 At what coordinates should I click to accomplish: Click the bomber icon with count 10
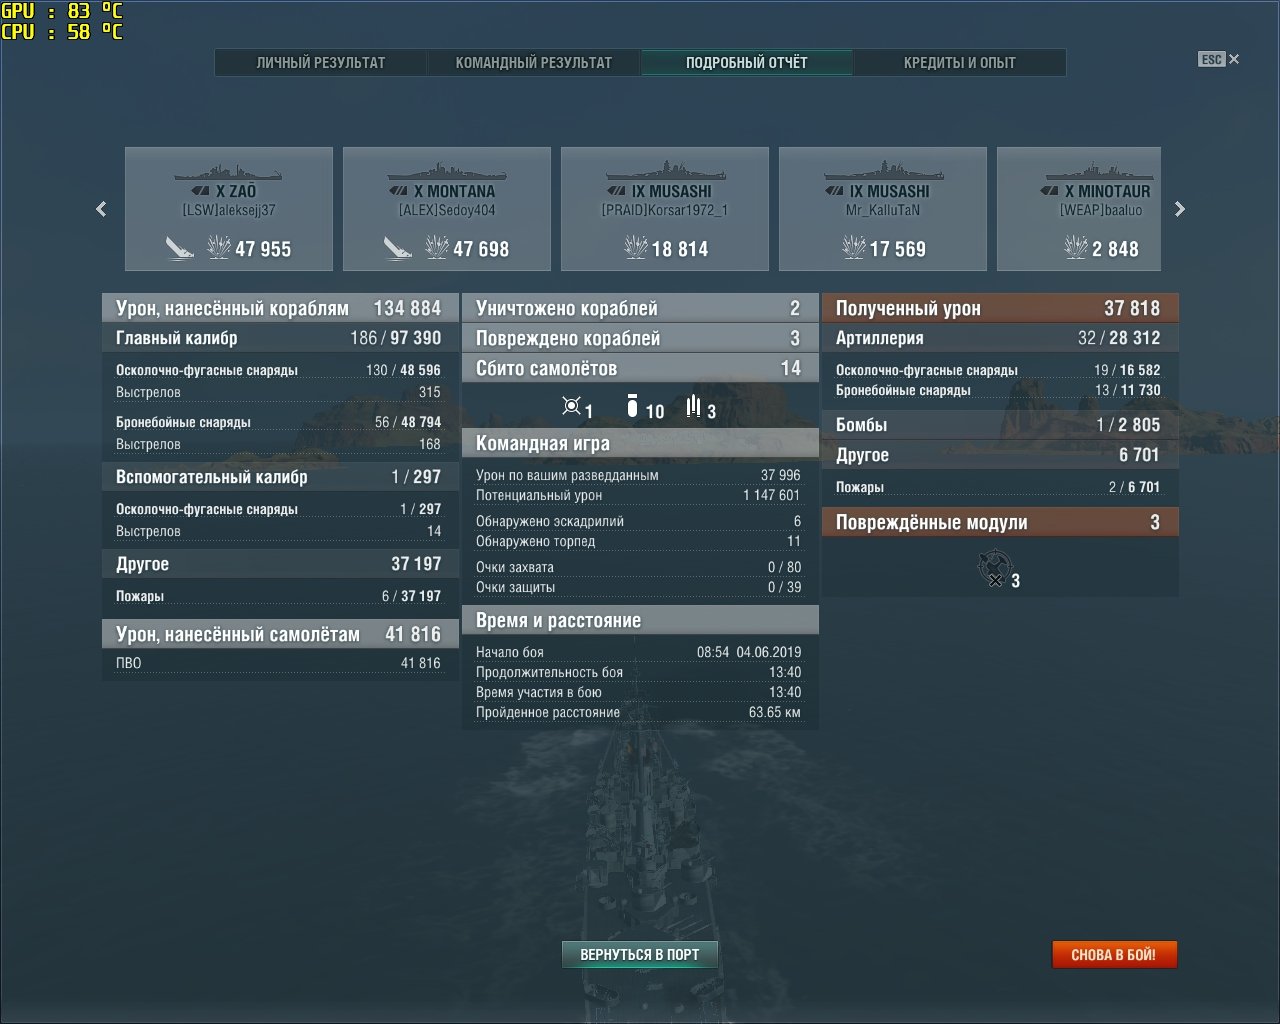click(x=632, y=406)
